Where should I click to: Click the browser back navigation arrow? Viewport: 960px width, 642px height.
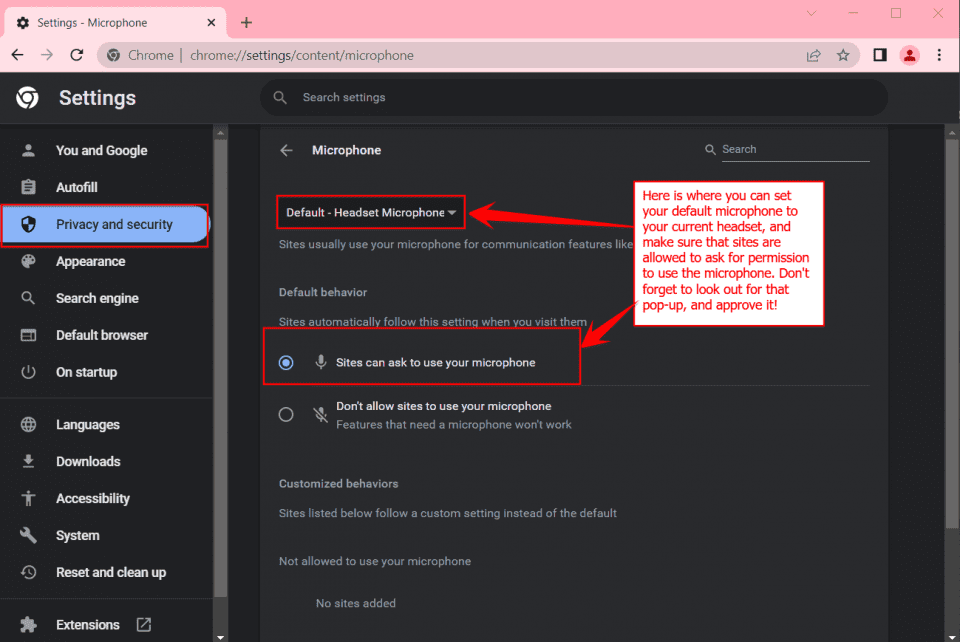[x=19, y=55]
